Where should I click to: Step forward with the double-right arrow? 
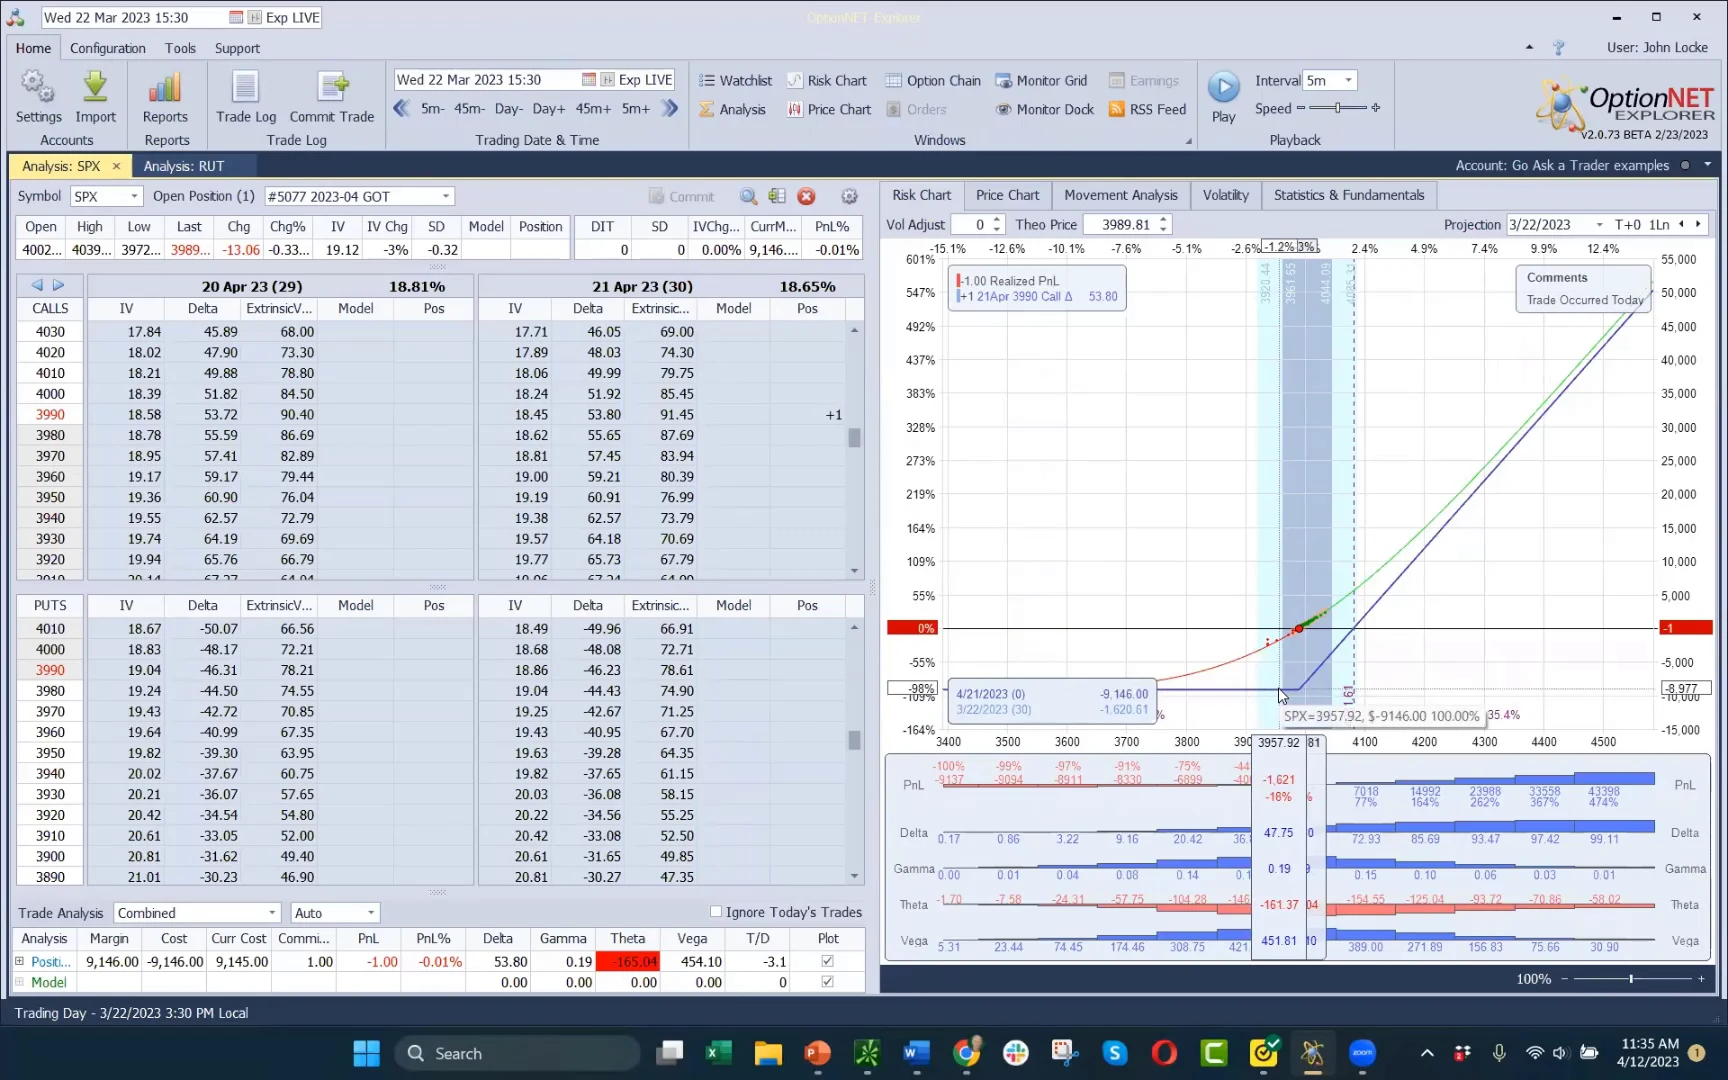coord(670,108)
